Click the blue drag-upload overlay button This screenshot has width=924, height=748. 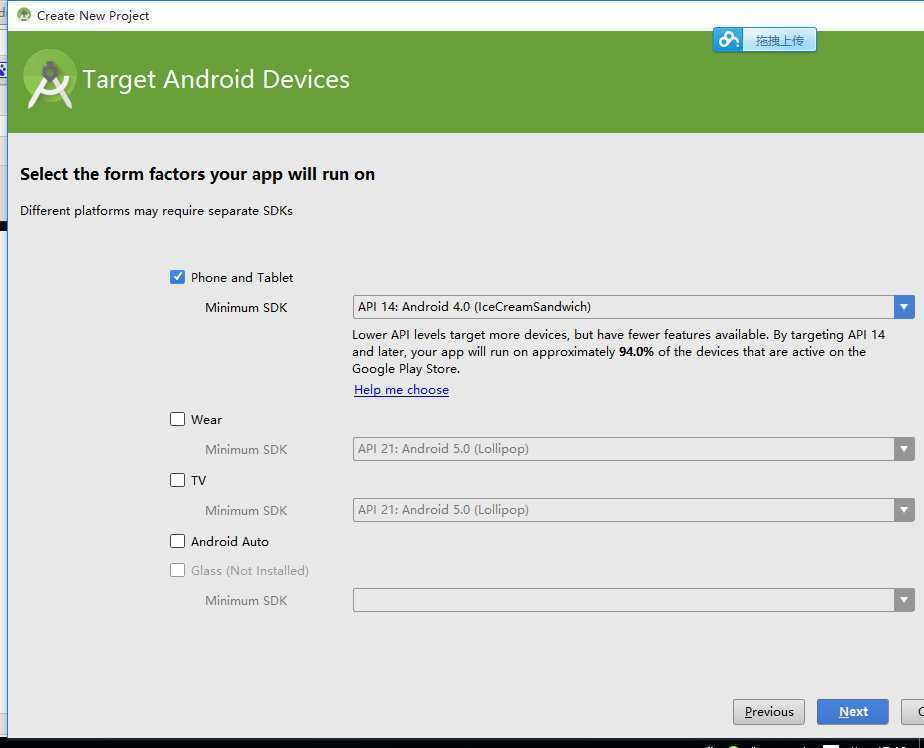tap(764, 40)
